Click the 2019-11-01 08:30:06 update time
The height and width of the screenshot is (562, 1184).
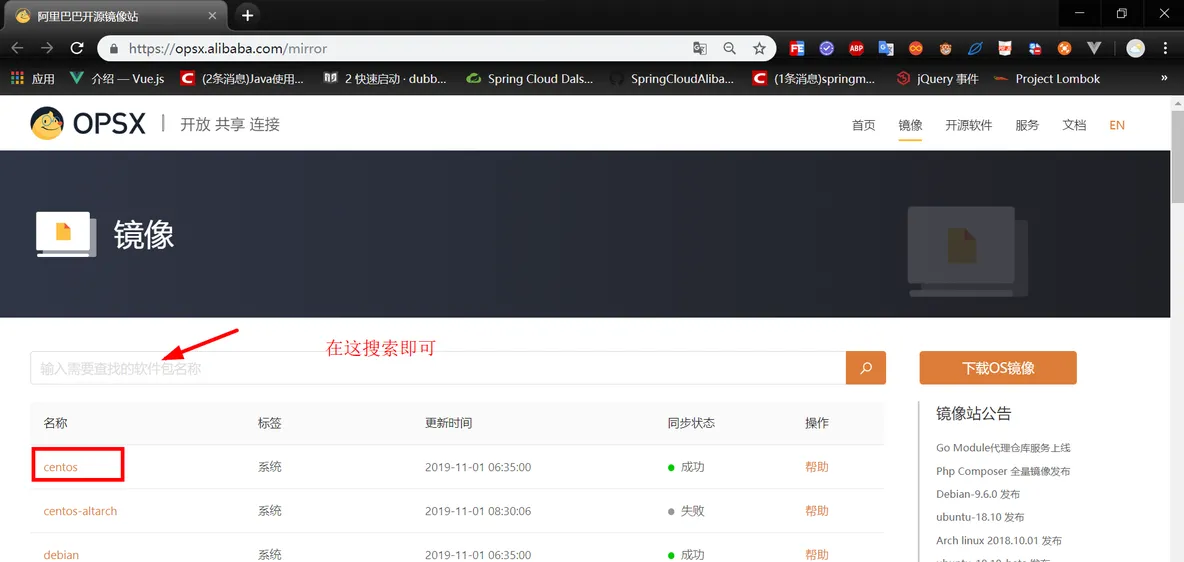pyautogui.click(x=478, y=511)
